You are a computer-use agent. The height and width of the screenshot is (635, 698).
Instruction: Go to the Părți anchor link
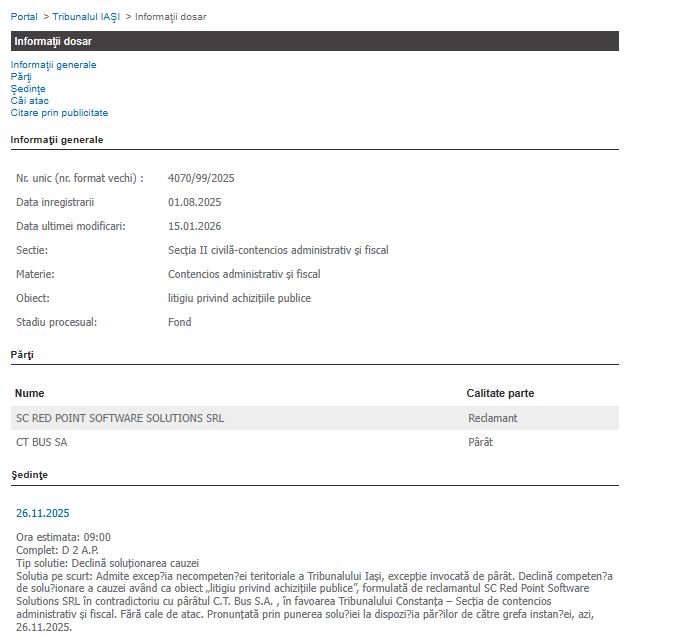click(21, 77)
